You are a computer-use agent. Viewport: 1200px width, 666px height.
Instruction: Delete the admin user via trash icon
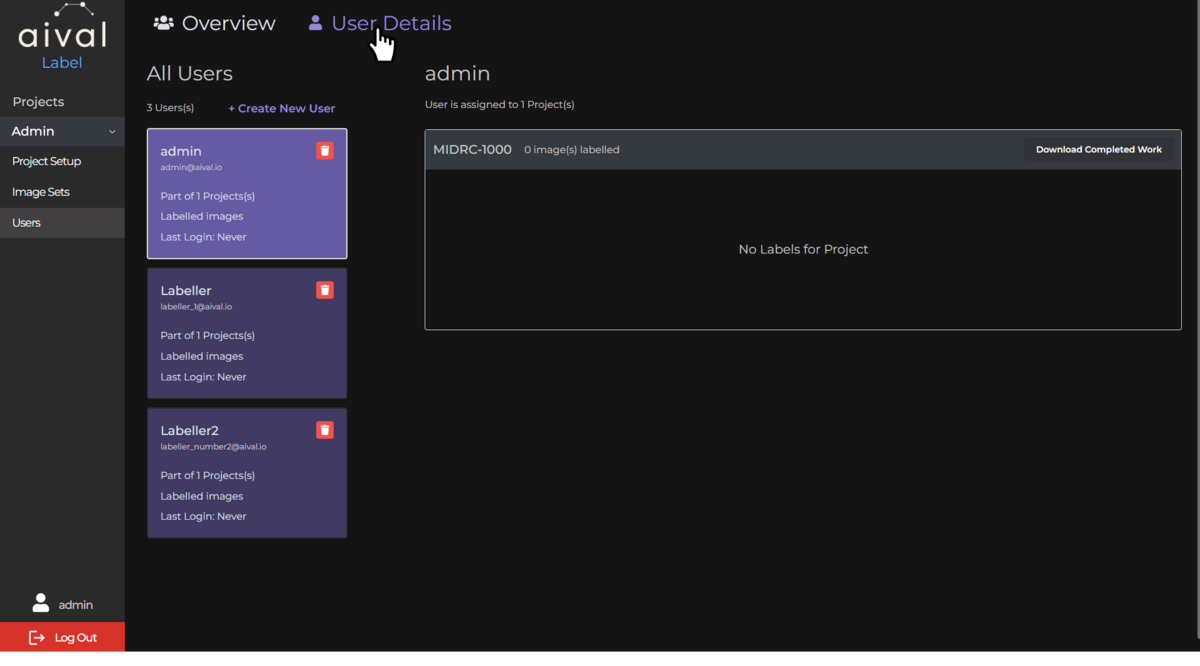point(324,149)
